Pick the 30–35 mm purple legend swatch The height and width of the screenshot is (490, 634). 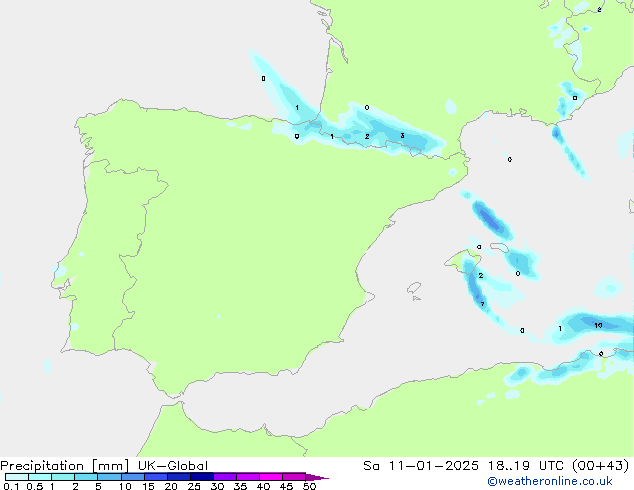point(225,477)
